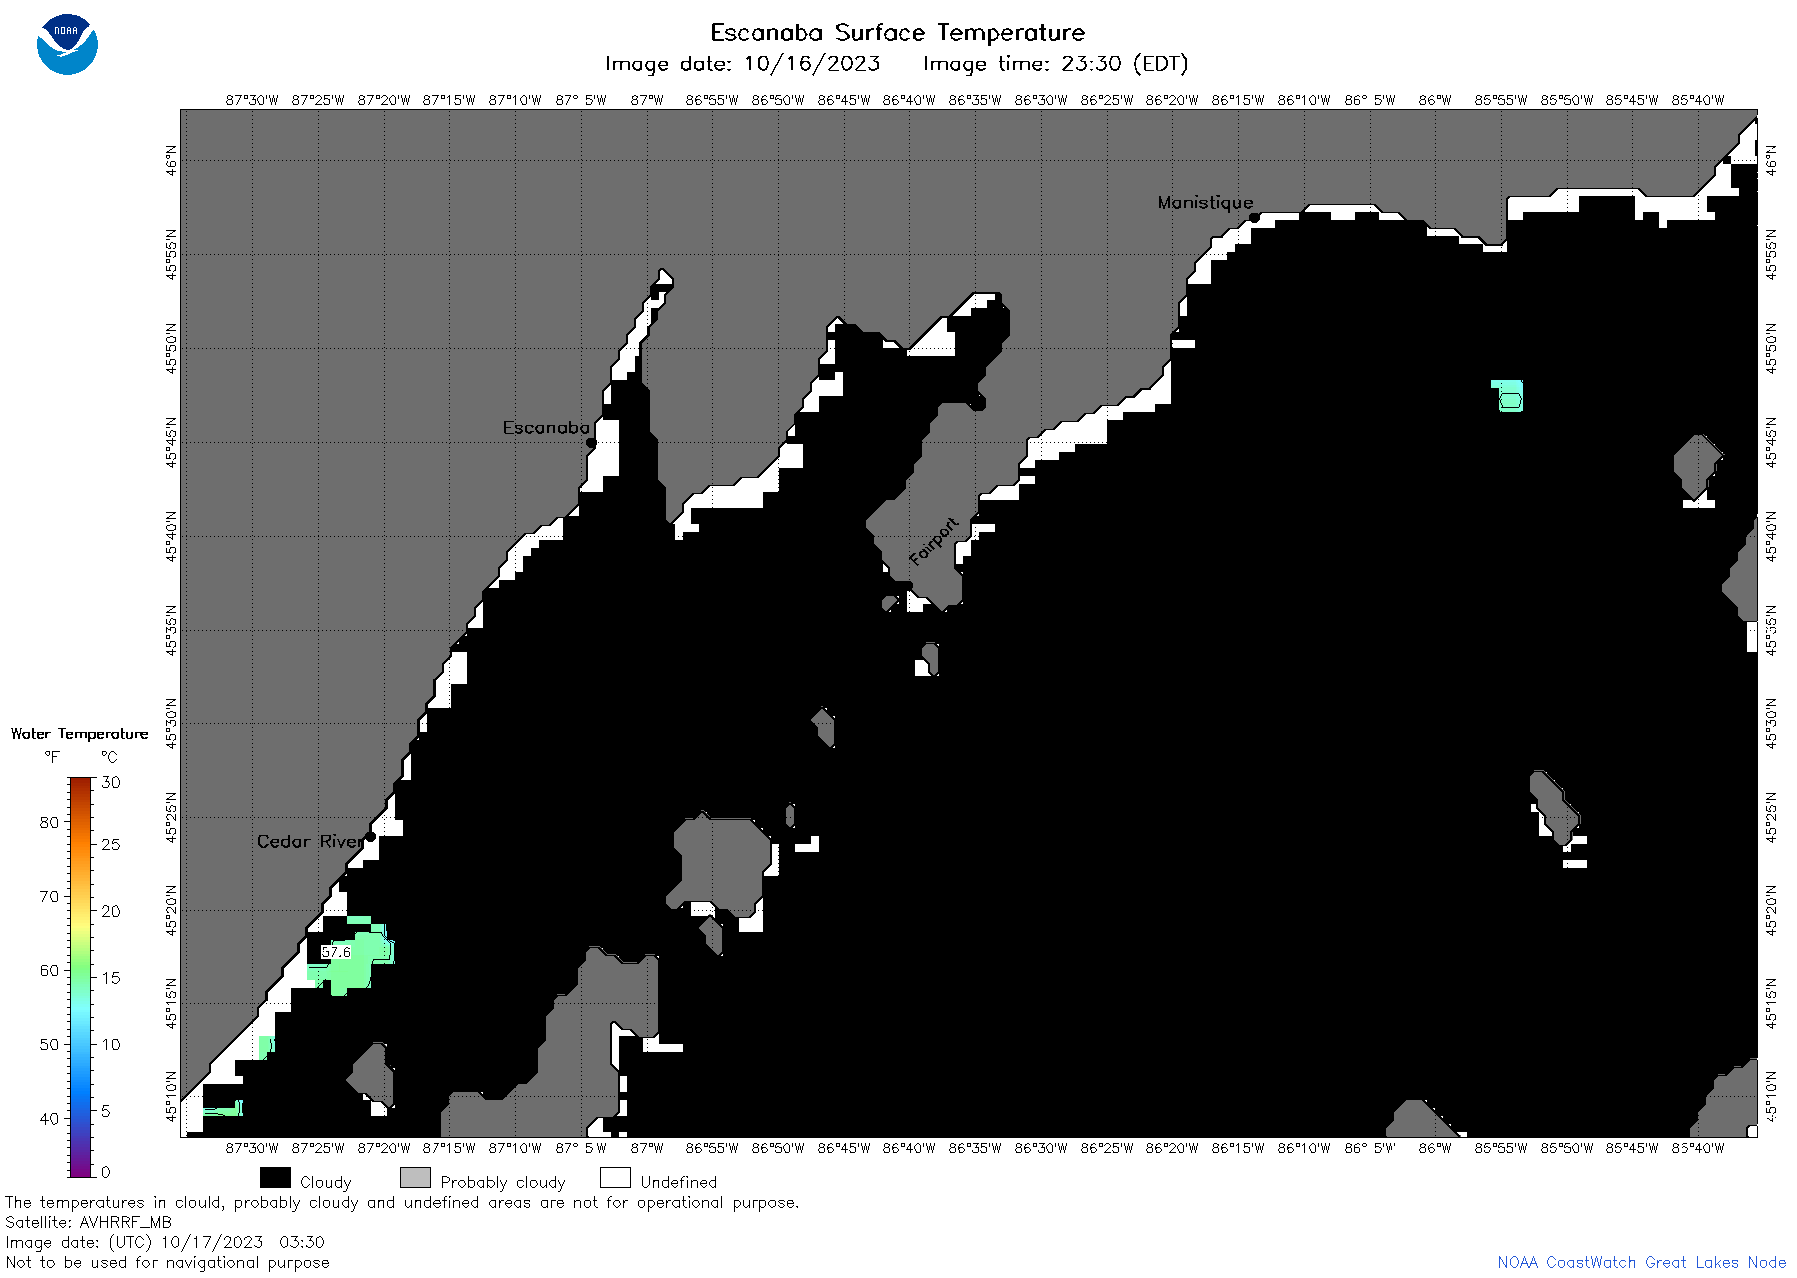Viewport: 1797px width, 1278px height.
Task: Click the black Cloudy legend swatch
Action: tap(275, 1178)
